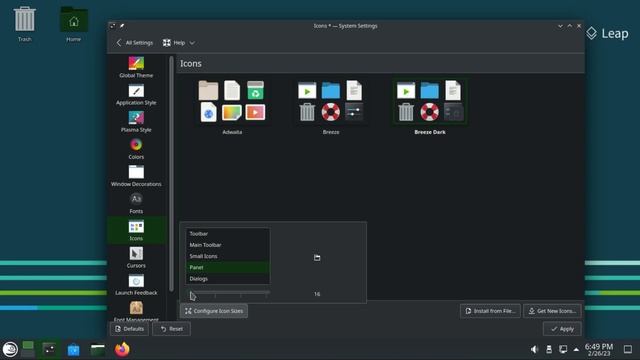Open Font Management in sidebar
This screenshot has height=360, width=640.
tap(136, 311)
